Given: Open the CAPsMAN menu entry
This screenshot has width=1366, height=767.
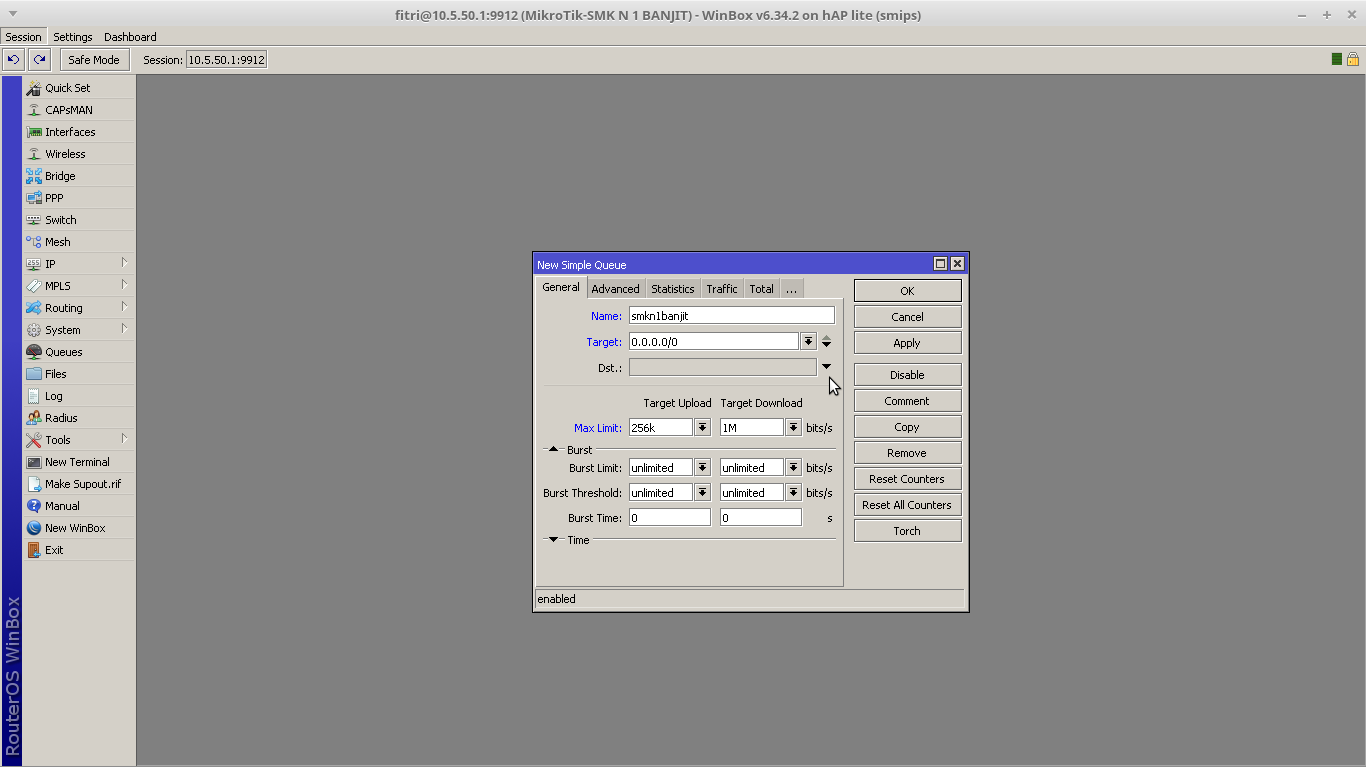Looking at the screenshot, I should (x=78, y=110).
